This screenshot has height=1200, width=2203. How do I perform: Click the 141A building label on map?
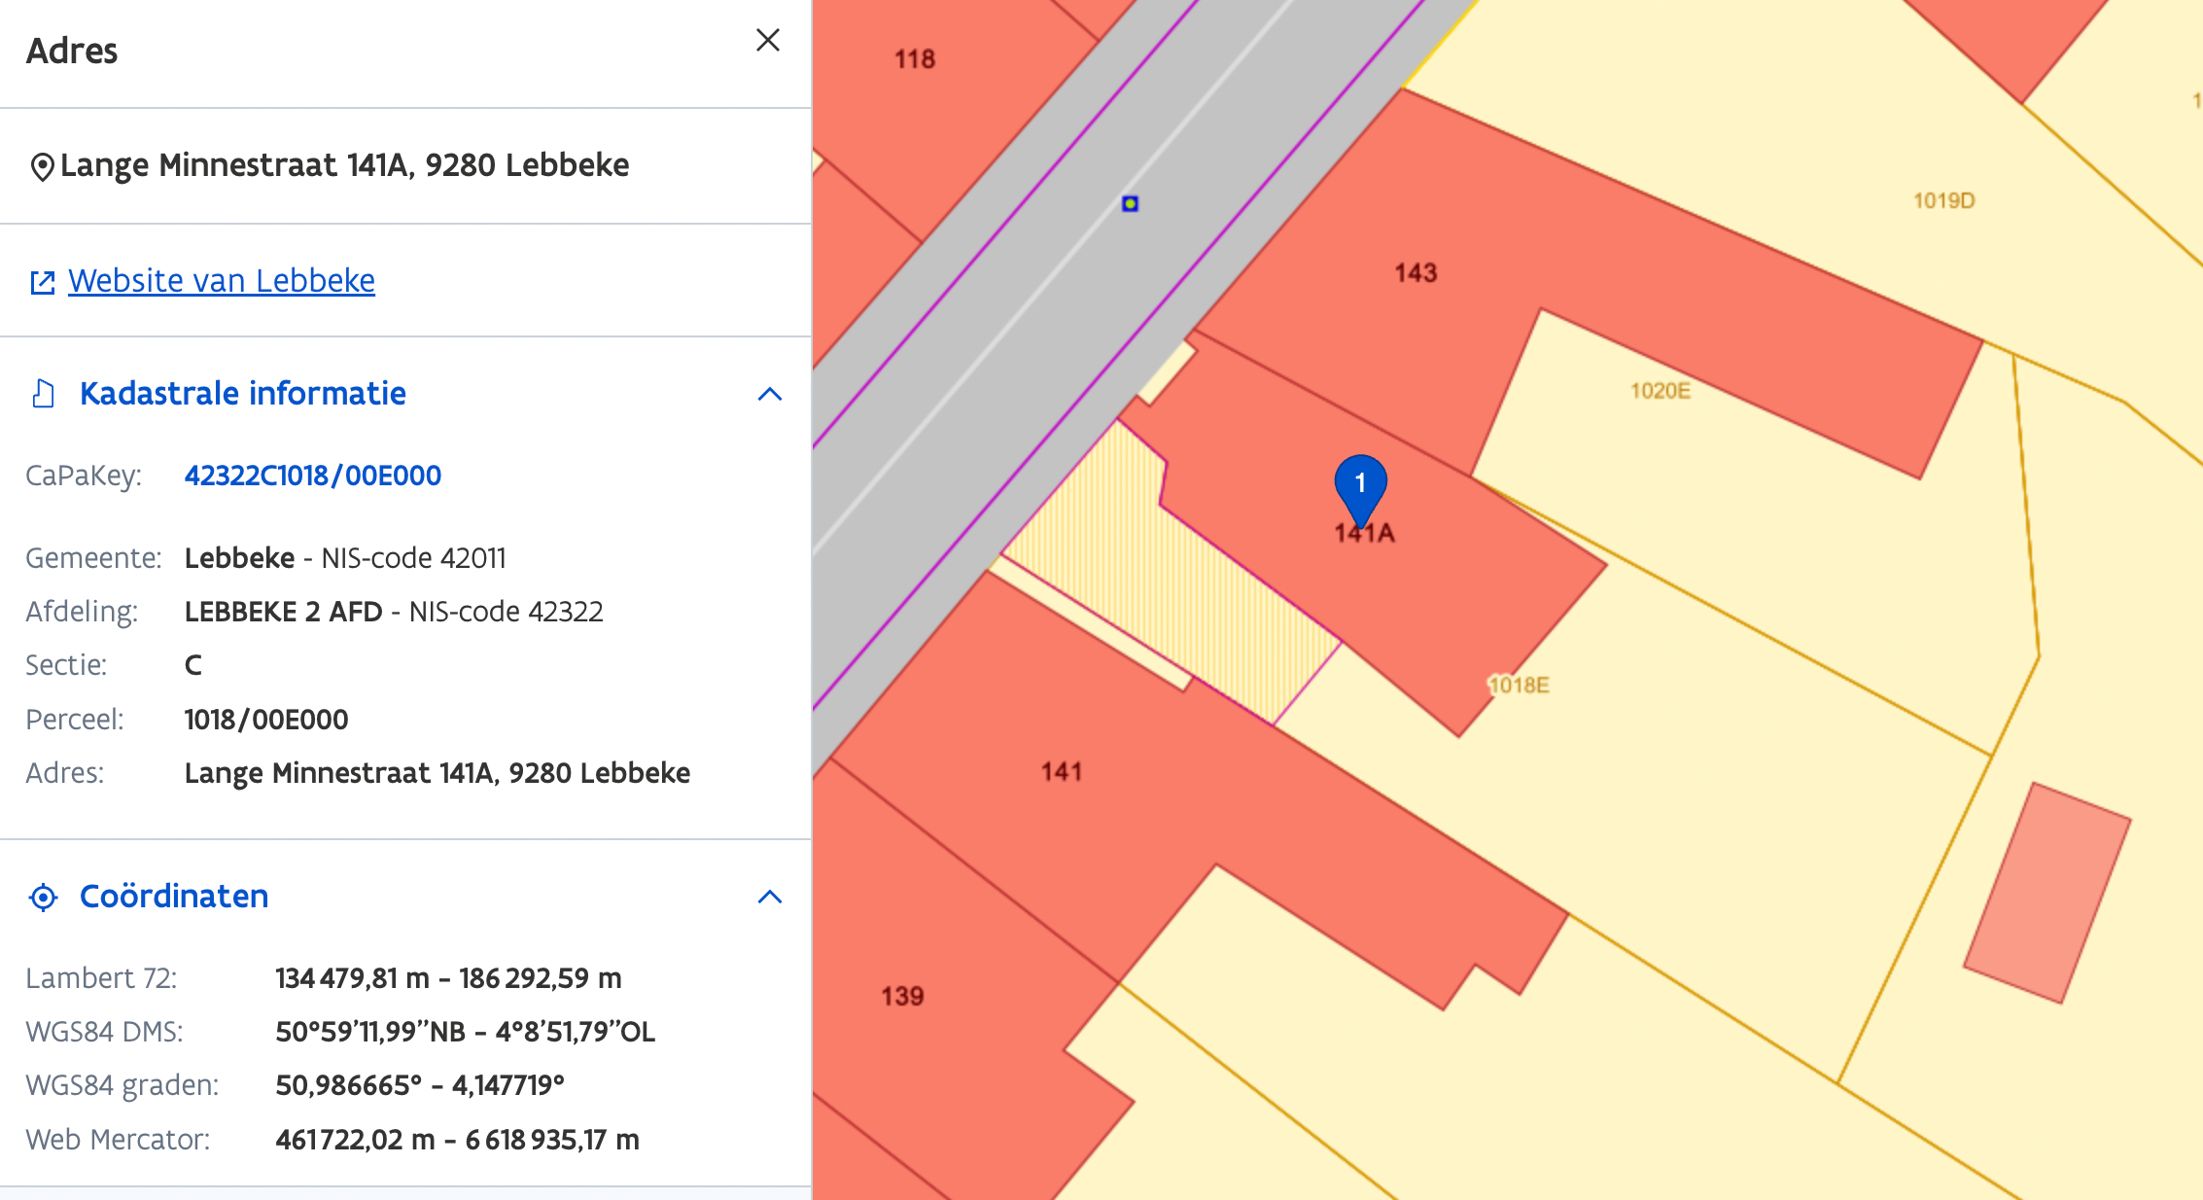1364,534
